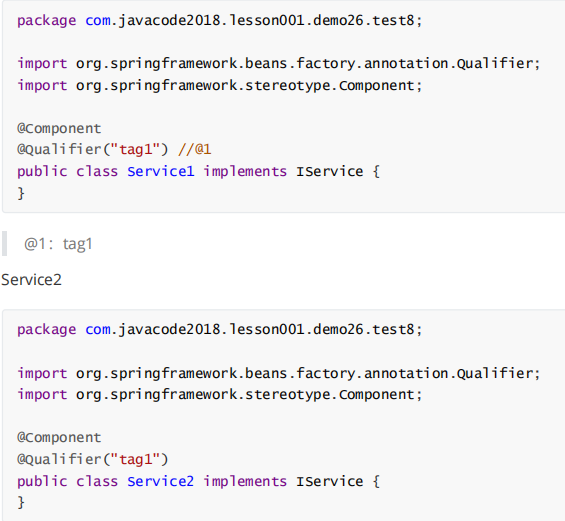Click the Qualifier import in first block
Image resolution: width=565 pixels, height=521 pixels.
(x=279, y=64)
